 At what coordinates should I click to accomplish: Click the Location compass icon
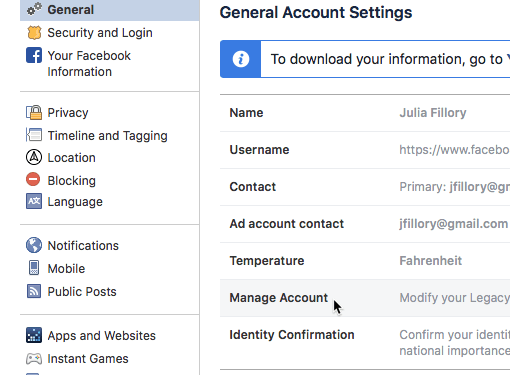34,157
